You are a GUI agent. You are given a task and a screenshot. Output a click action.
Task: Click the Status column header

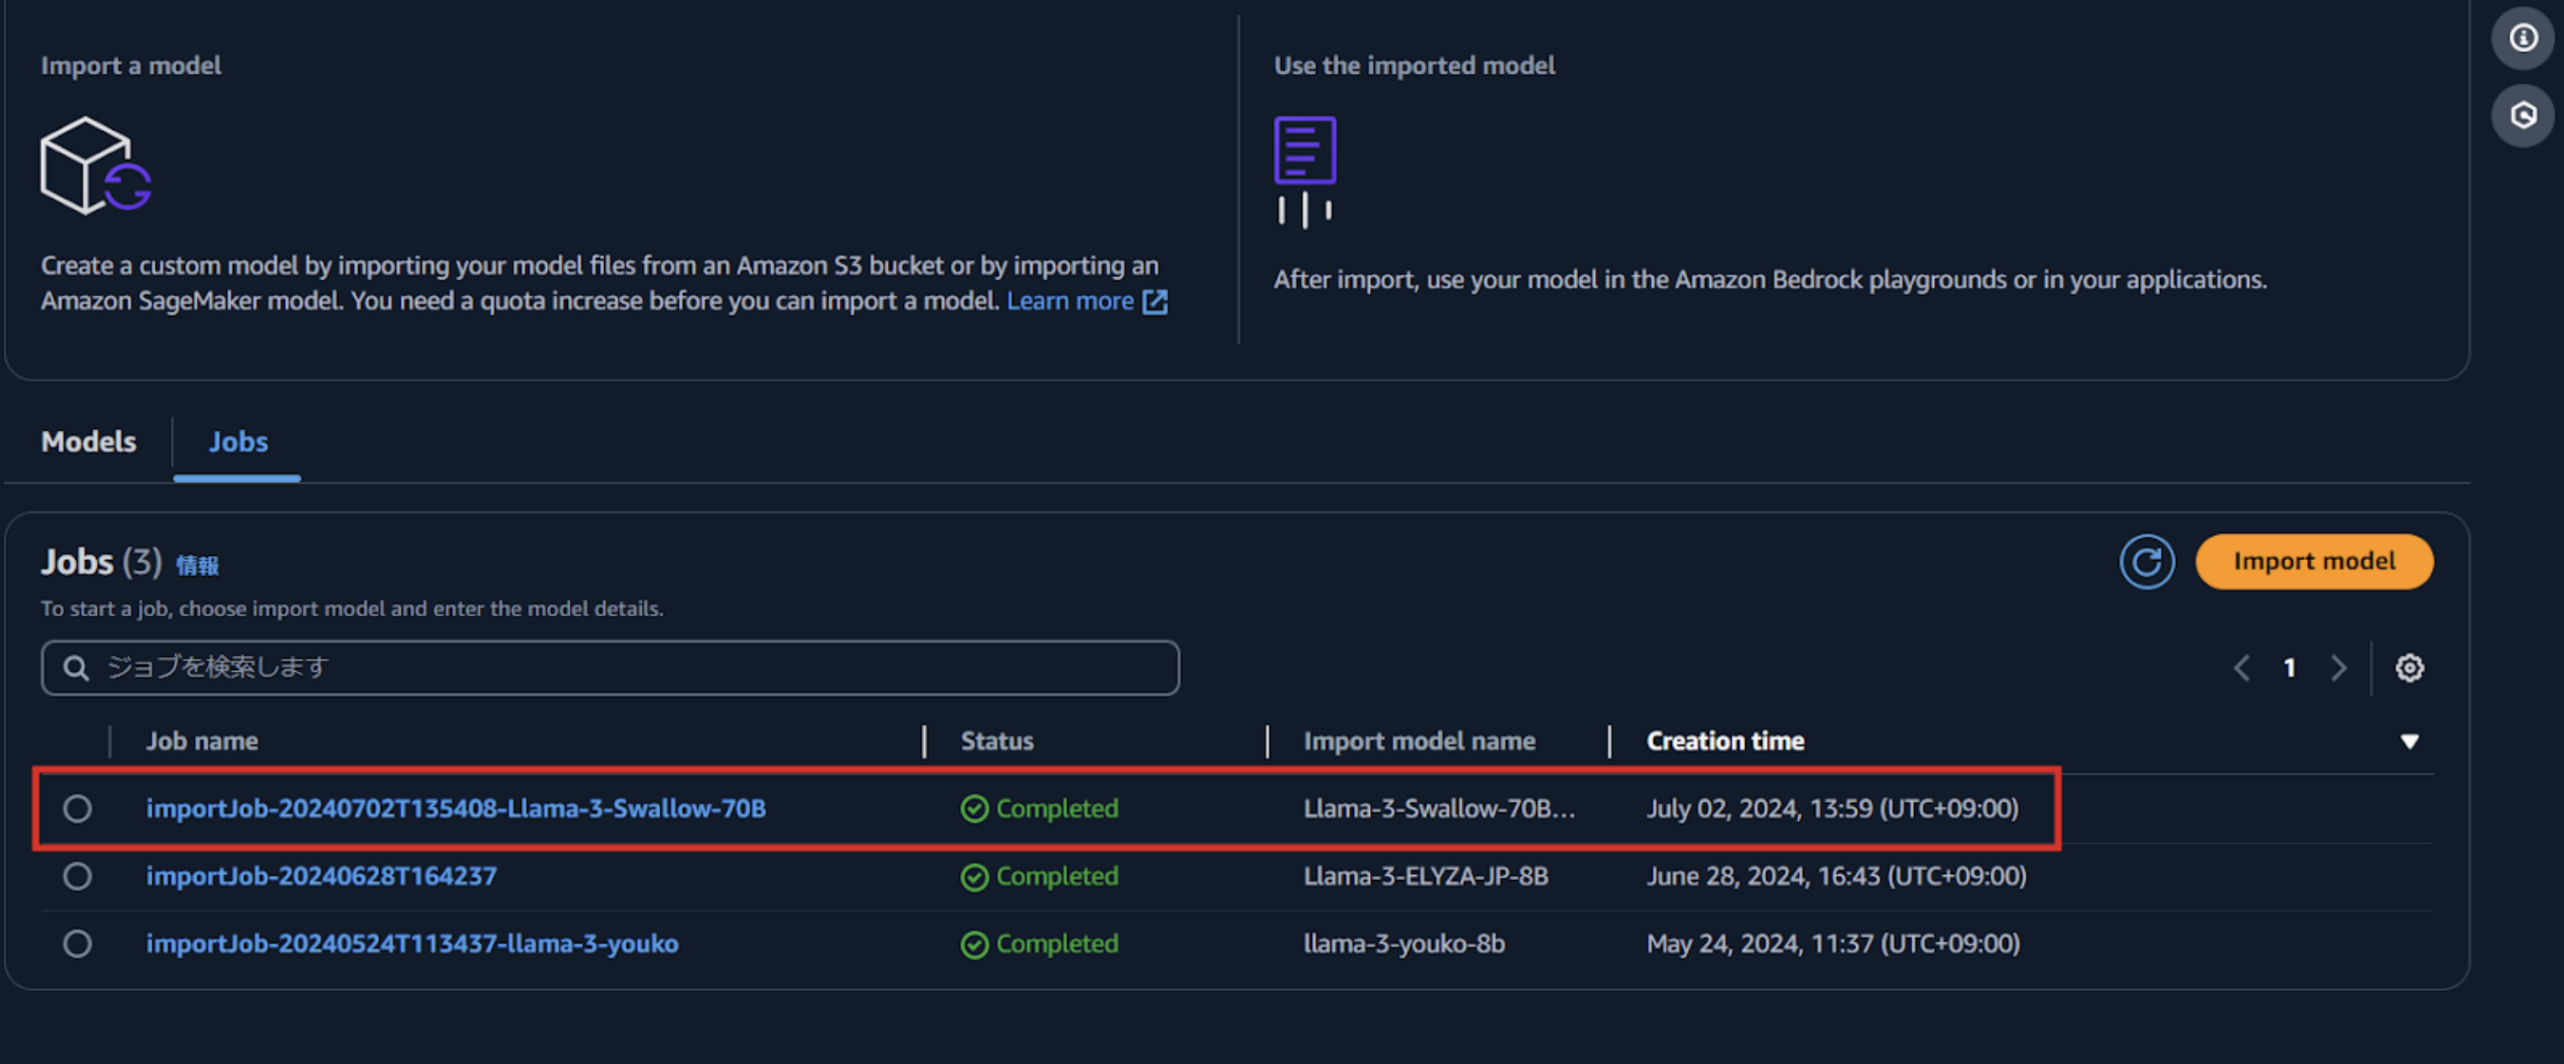[997, 741]
